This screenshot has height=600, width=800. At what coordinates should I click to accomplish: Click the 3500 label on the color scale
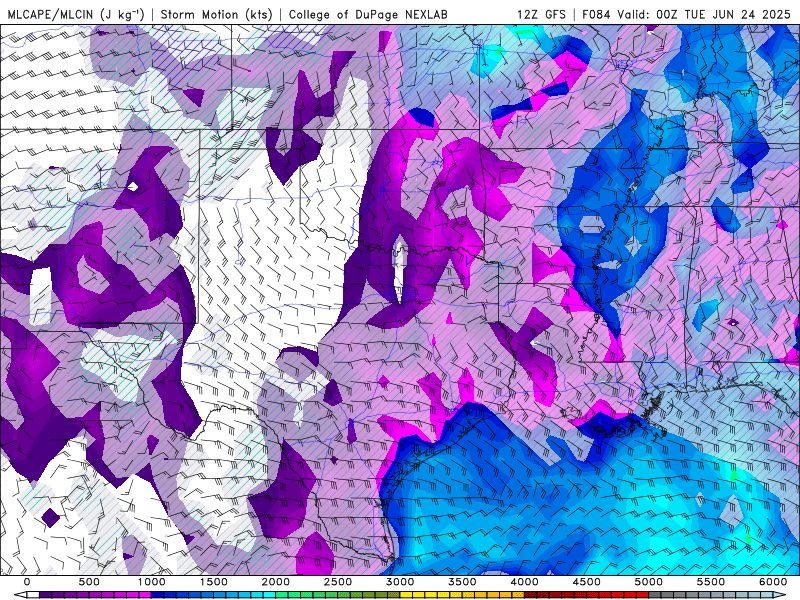point(462,582)
